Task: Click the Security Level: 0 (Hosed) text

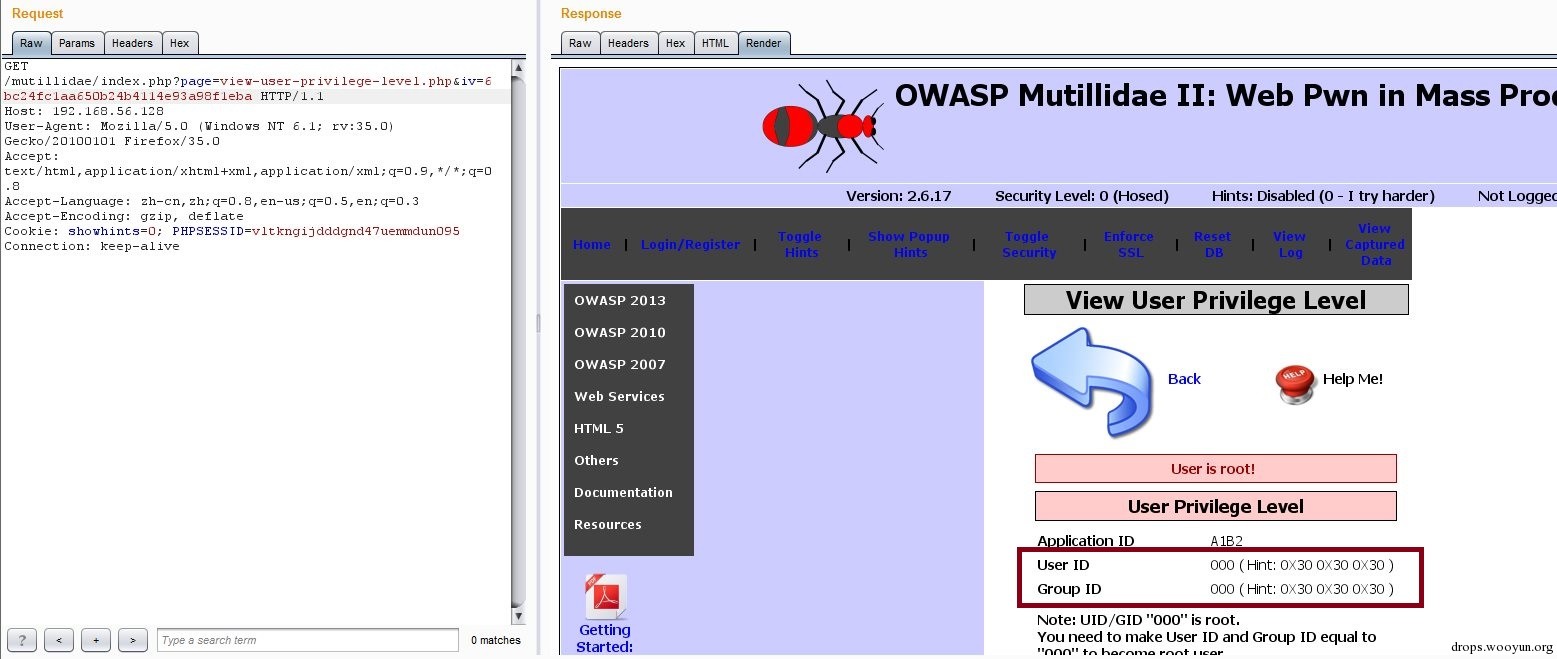Action: (1081, 196)
